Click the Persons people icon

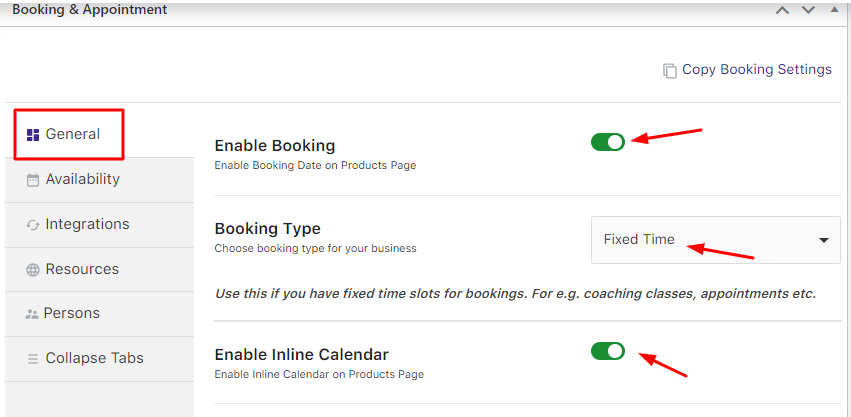tap(31, 314)
